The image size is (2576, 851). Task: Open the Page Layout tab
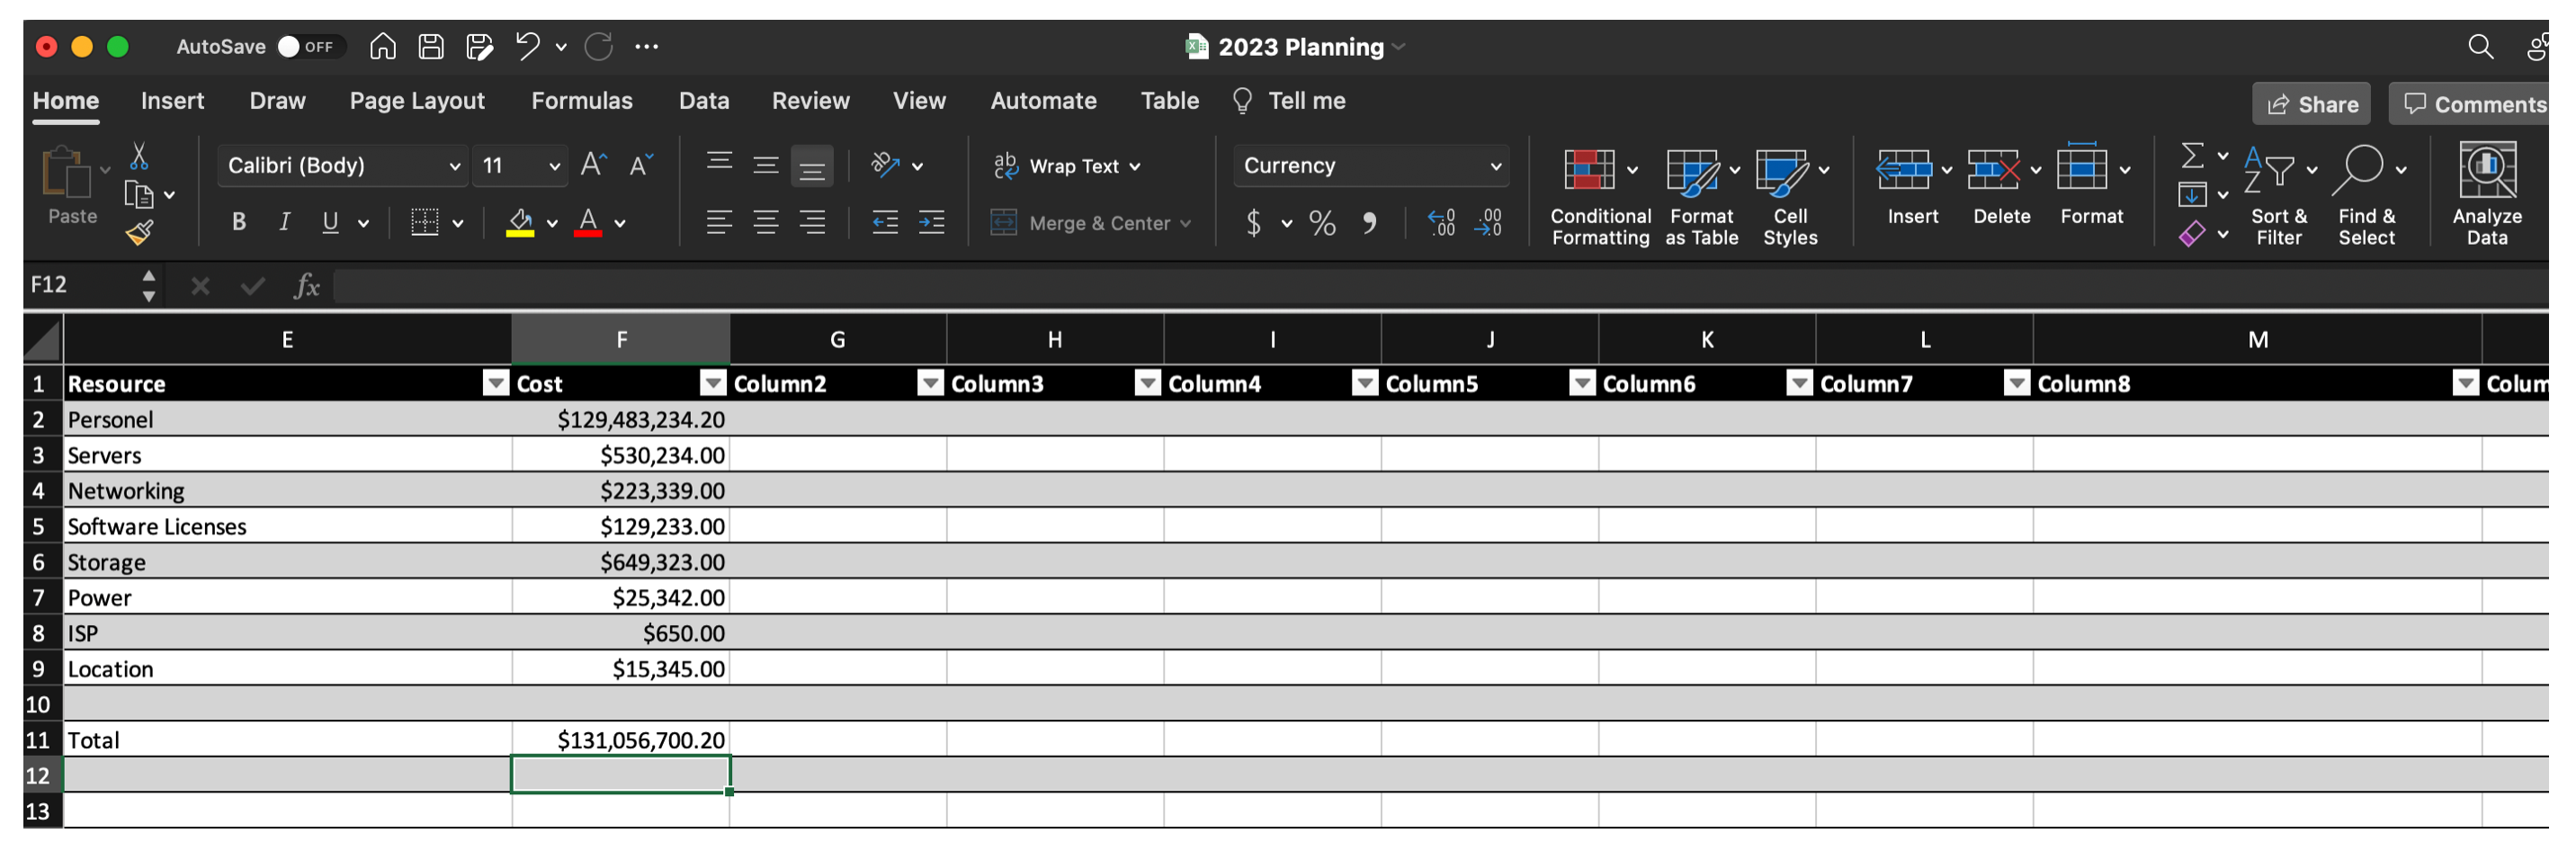point(416,101)
